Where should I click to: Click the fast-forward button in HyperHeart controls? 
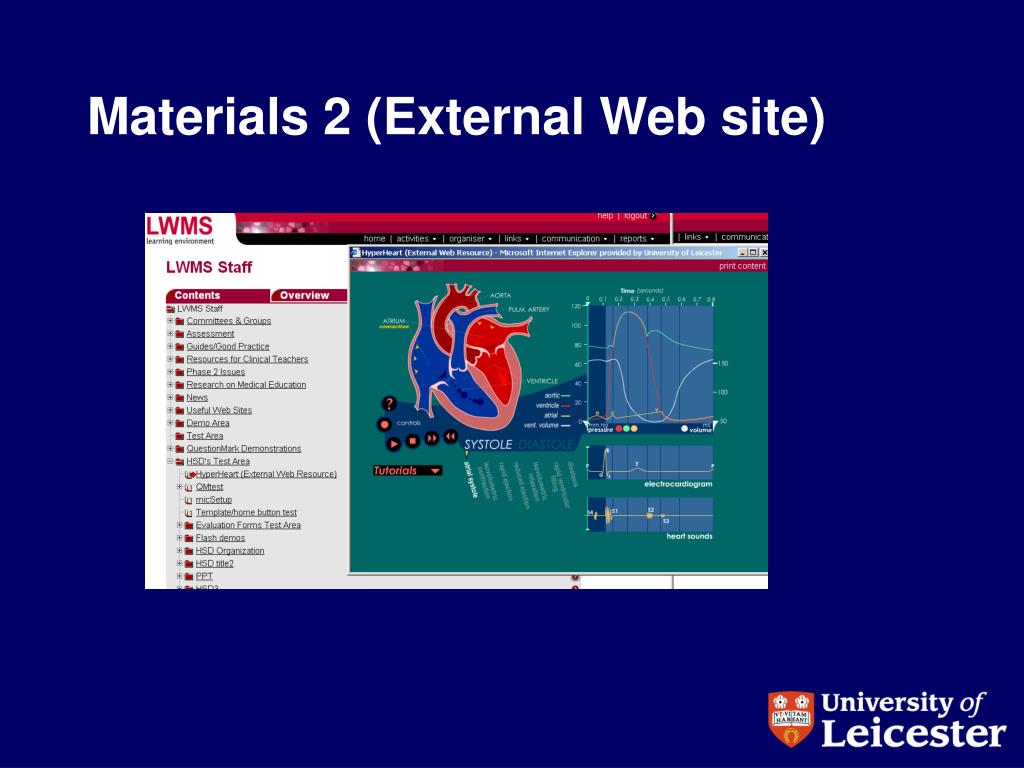tap(432, 438)
